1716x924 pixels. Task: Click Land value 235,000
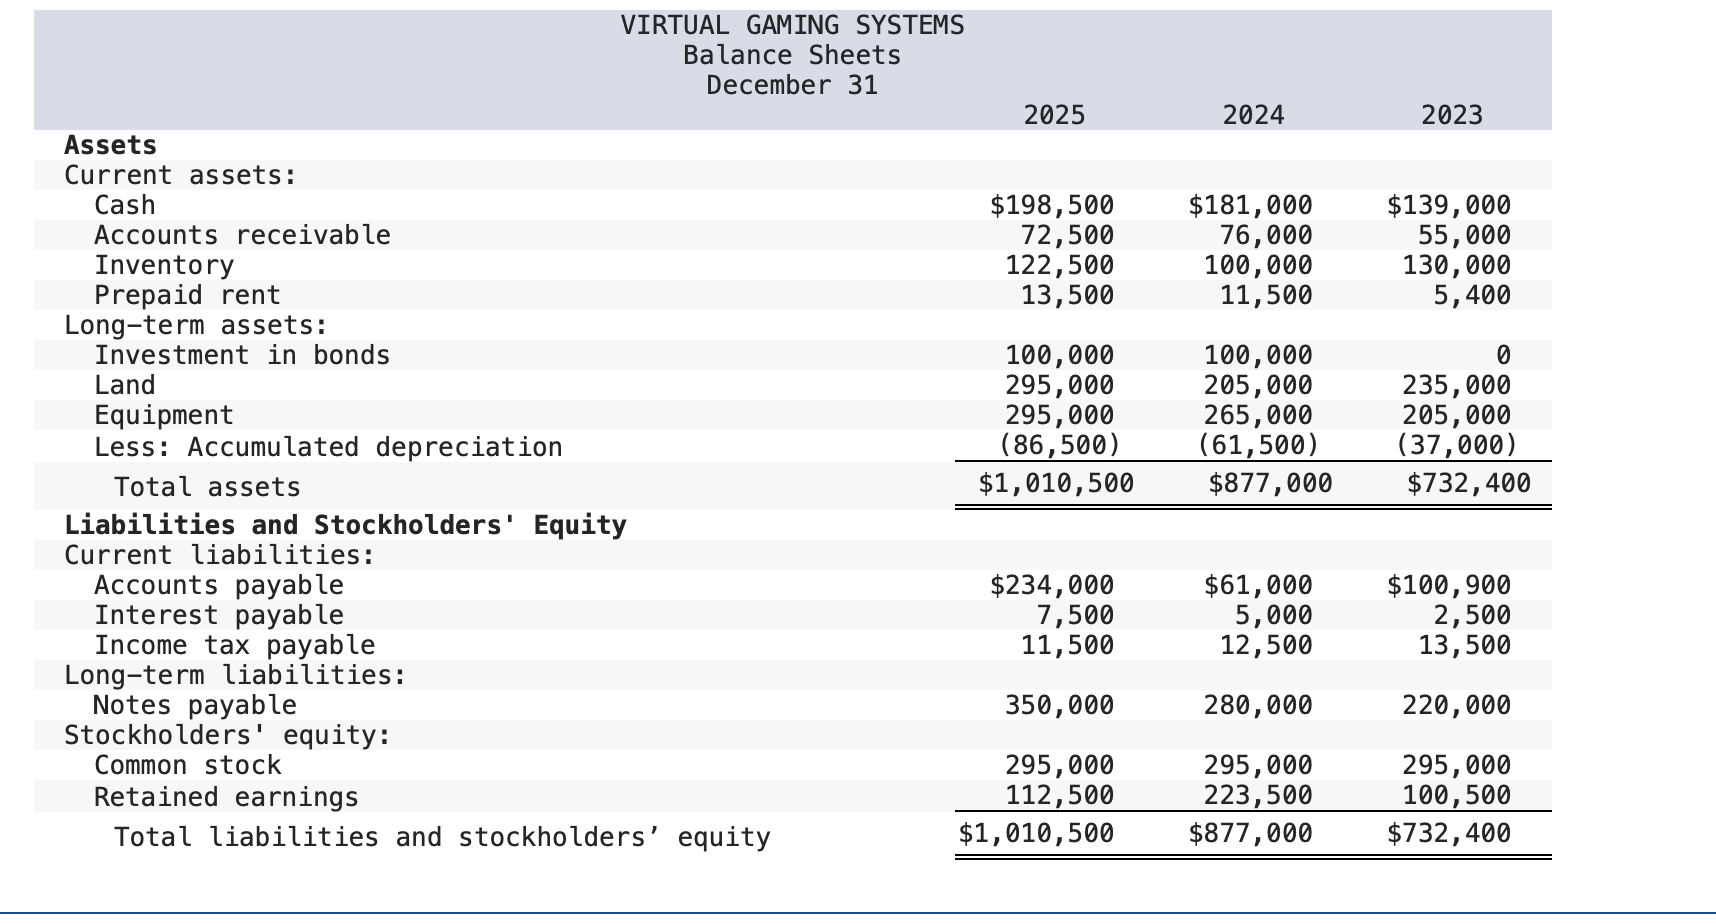pos(1457,385)
